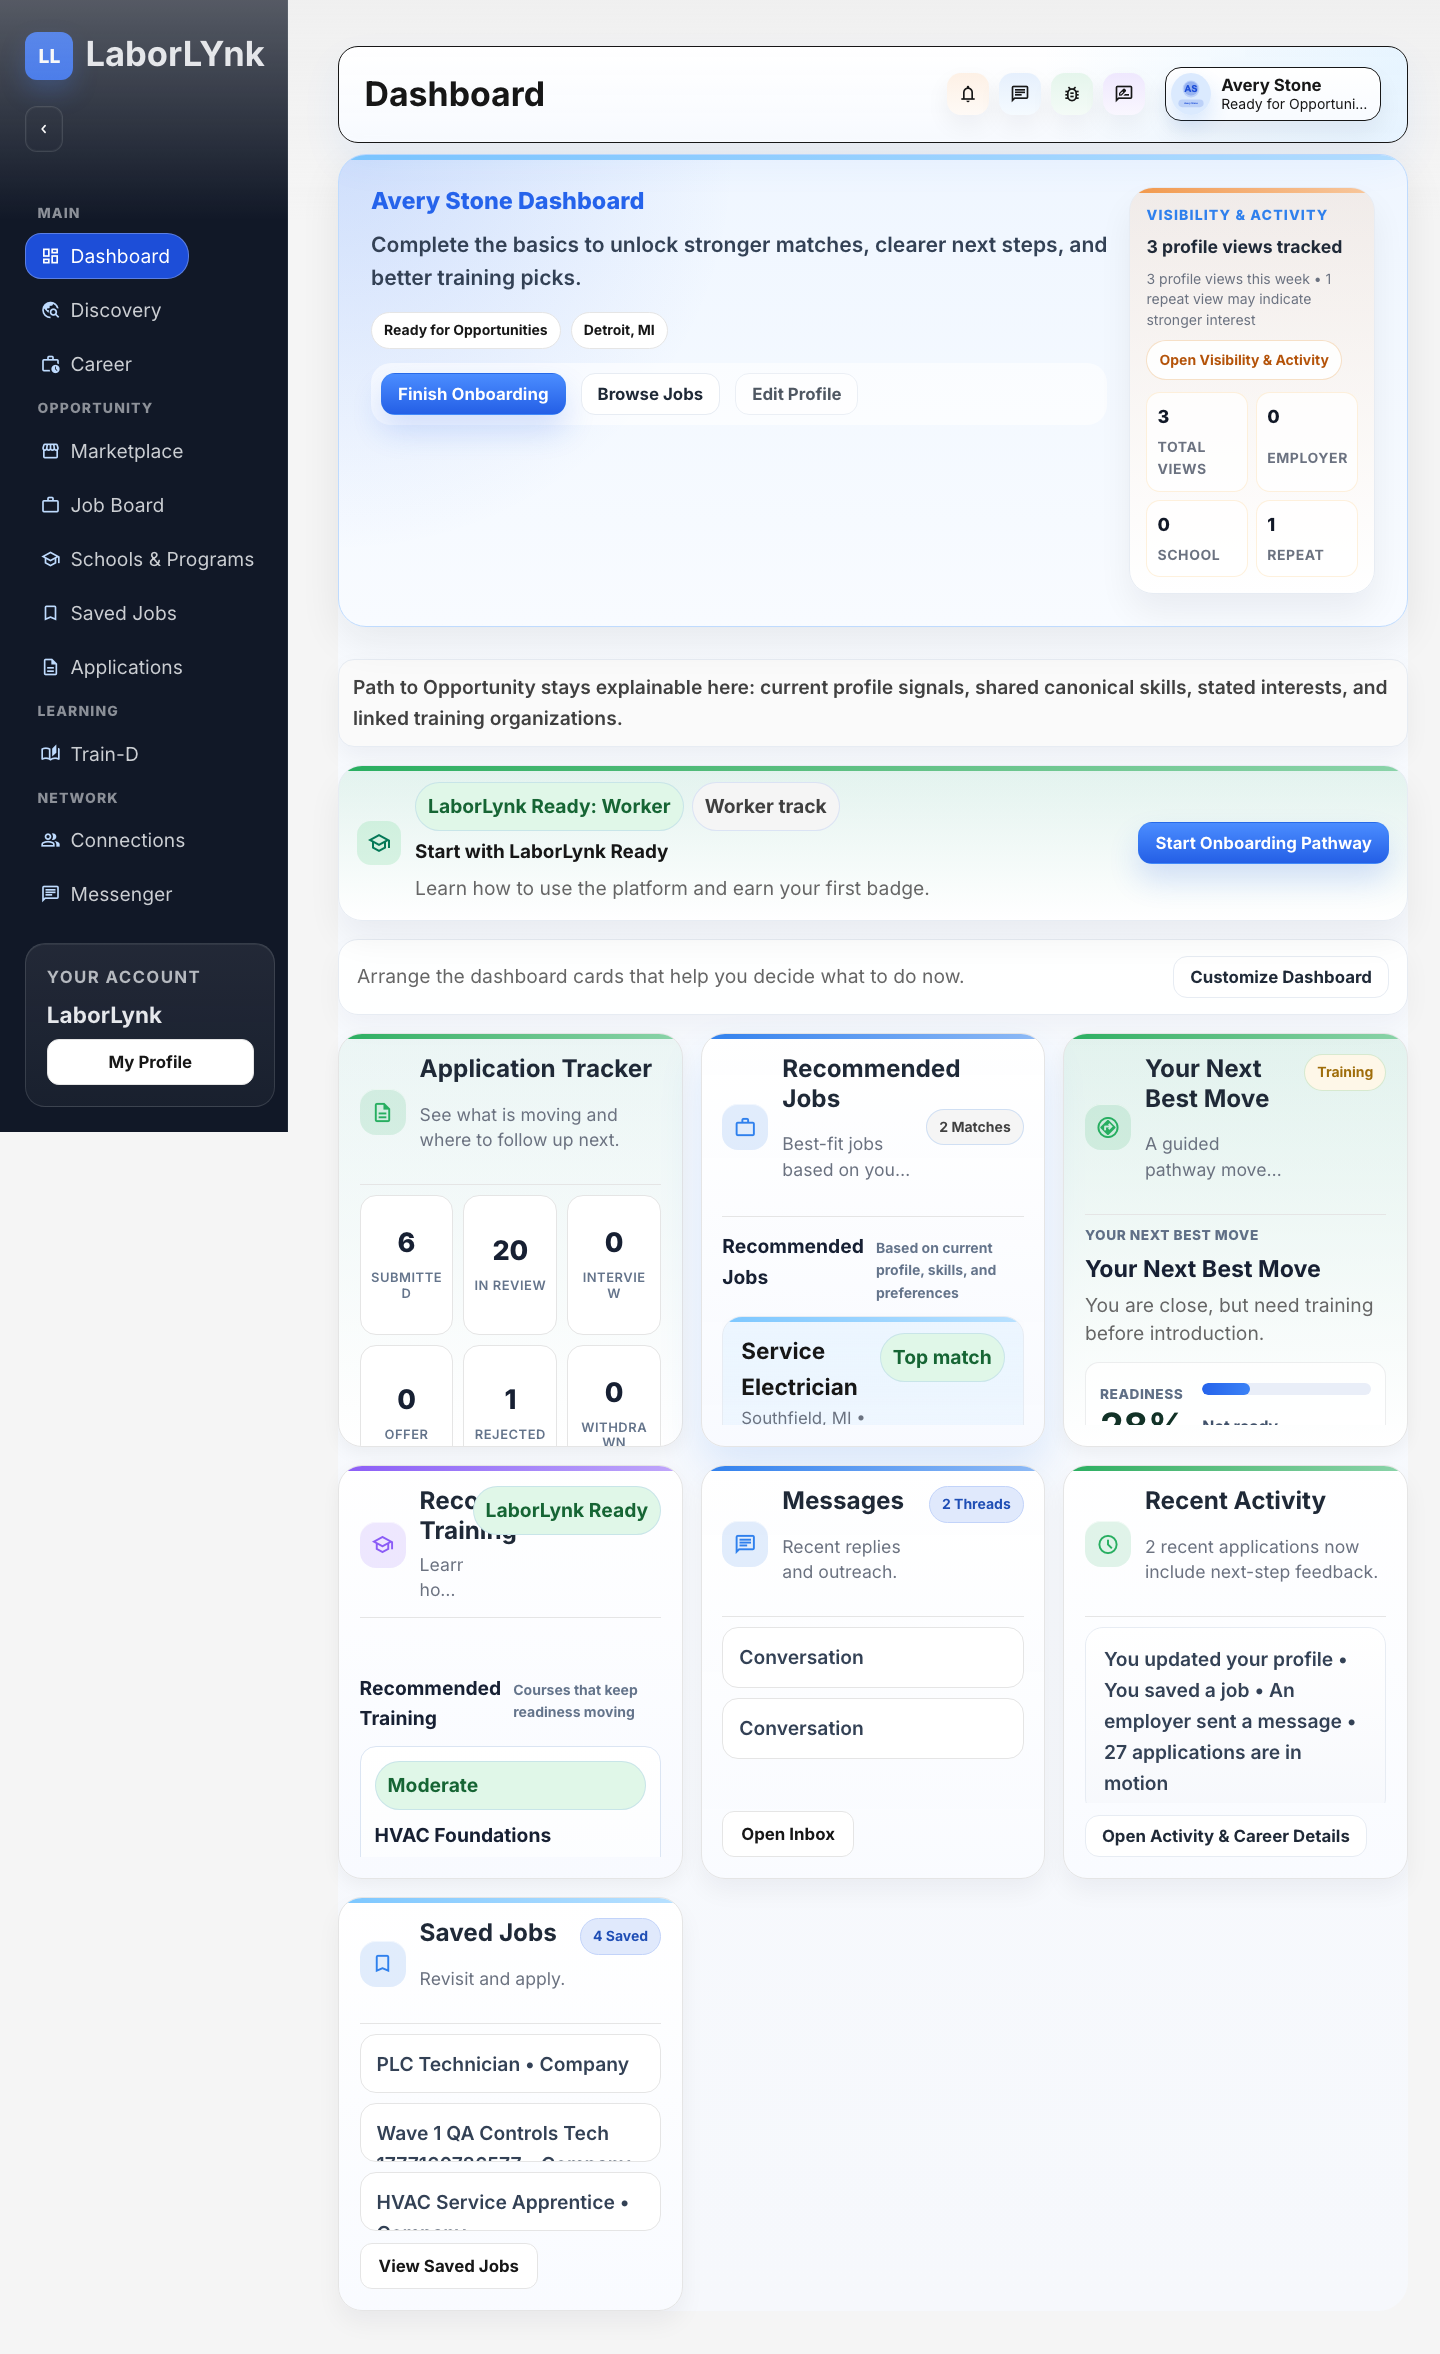Click the Saved Jobs bookmark icon
This screenshot has height=2354, width=1440.
[x=383, y=1964]
